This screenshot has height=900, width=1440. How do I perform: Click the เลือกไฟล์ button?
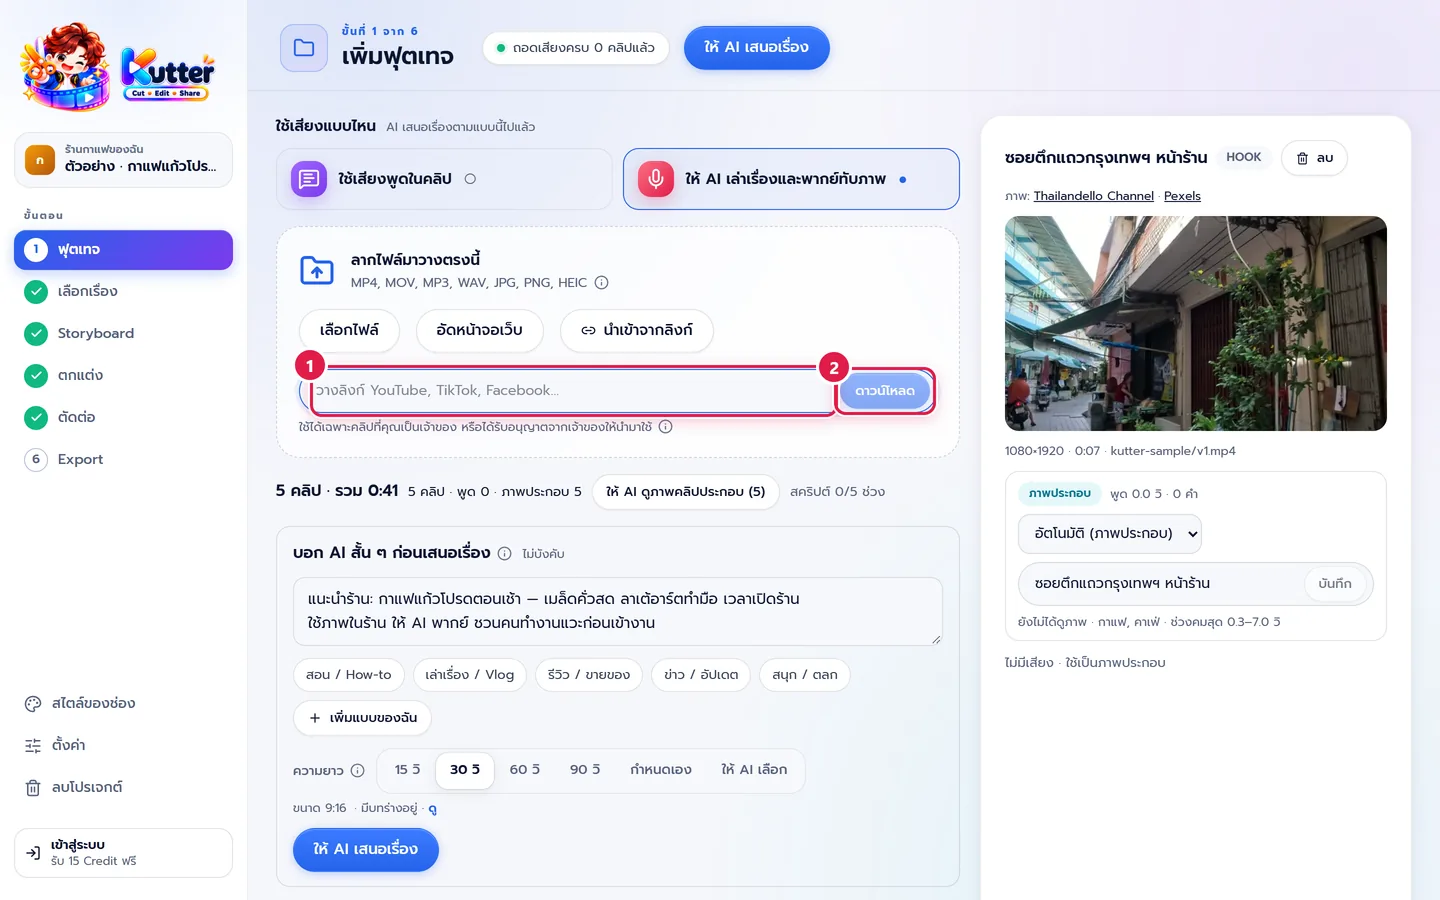tap(349, 331)
